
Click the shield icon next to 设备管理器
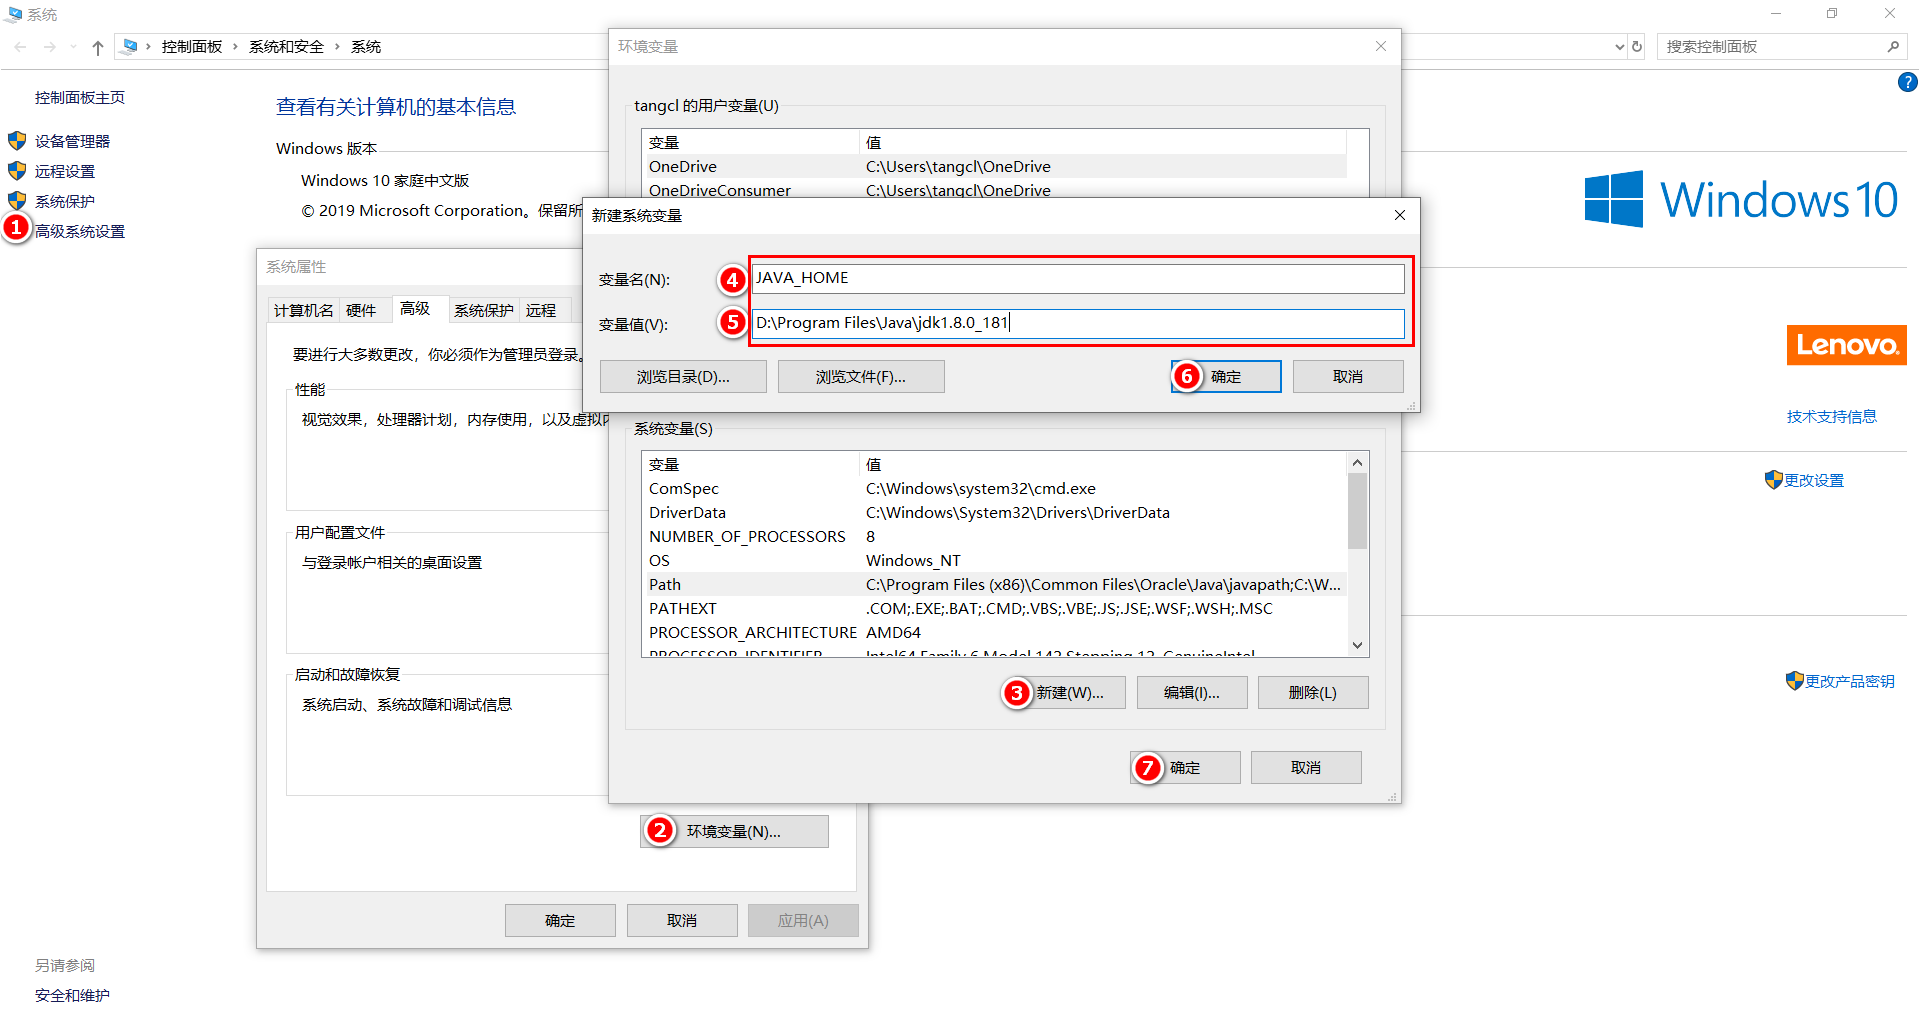click(17, 140)
